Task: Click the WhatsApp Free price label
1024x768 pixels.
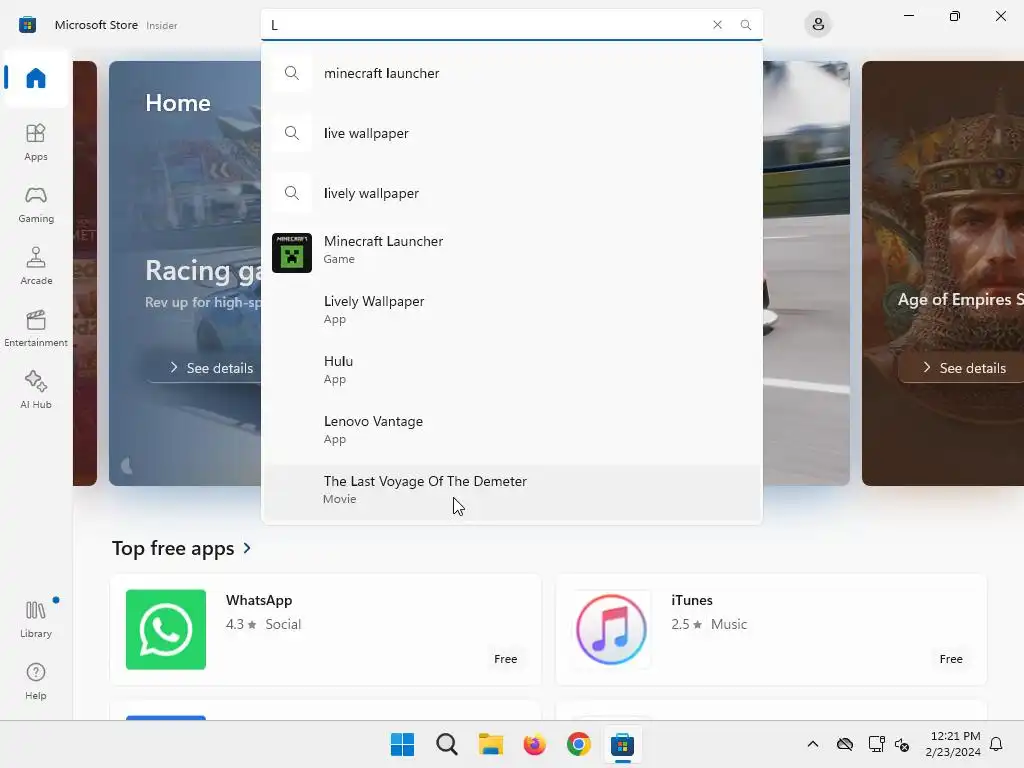Action: tap(505, 659)
